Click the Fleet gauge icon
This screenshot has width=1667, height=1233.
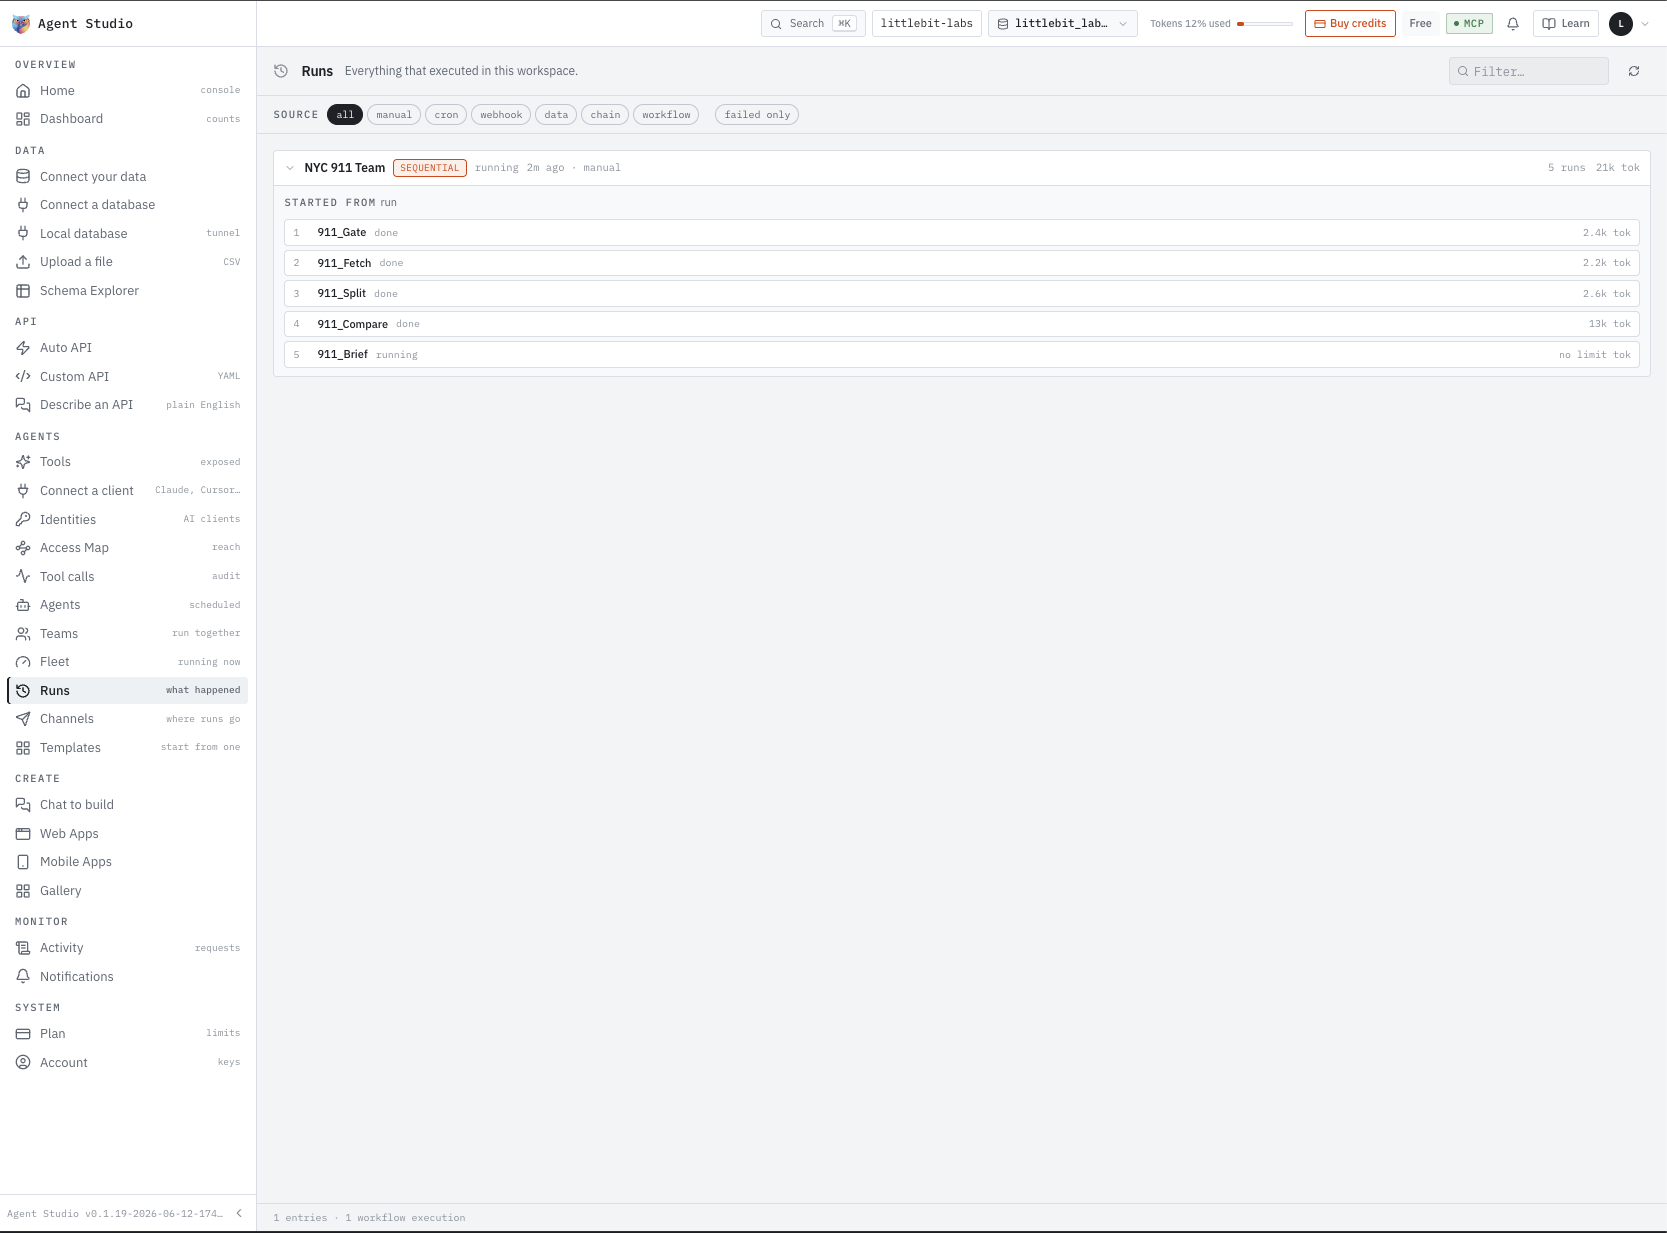[23, 662]
